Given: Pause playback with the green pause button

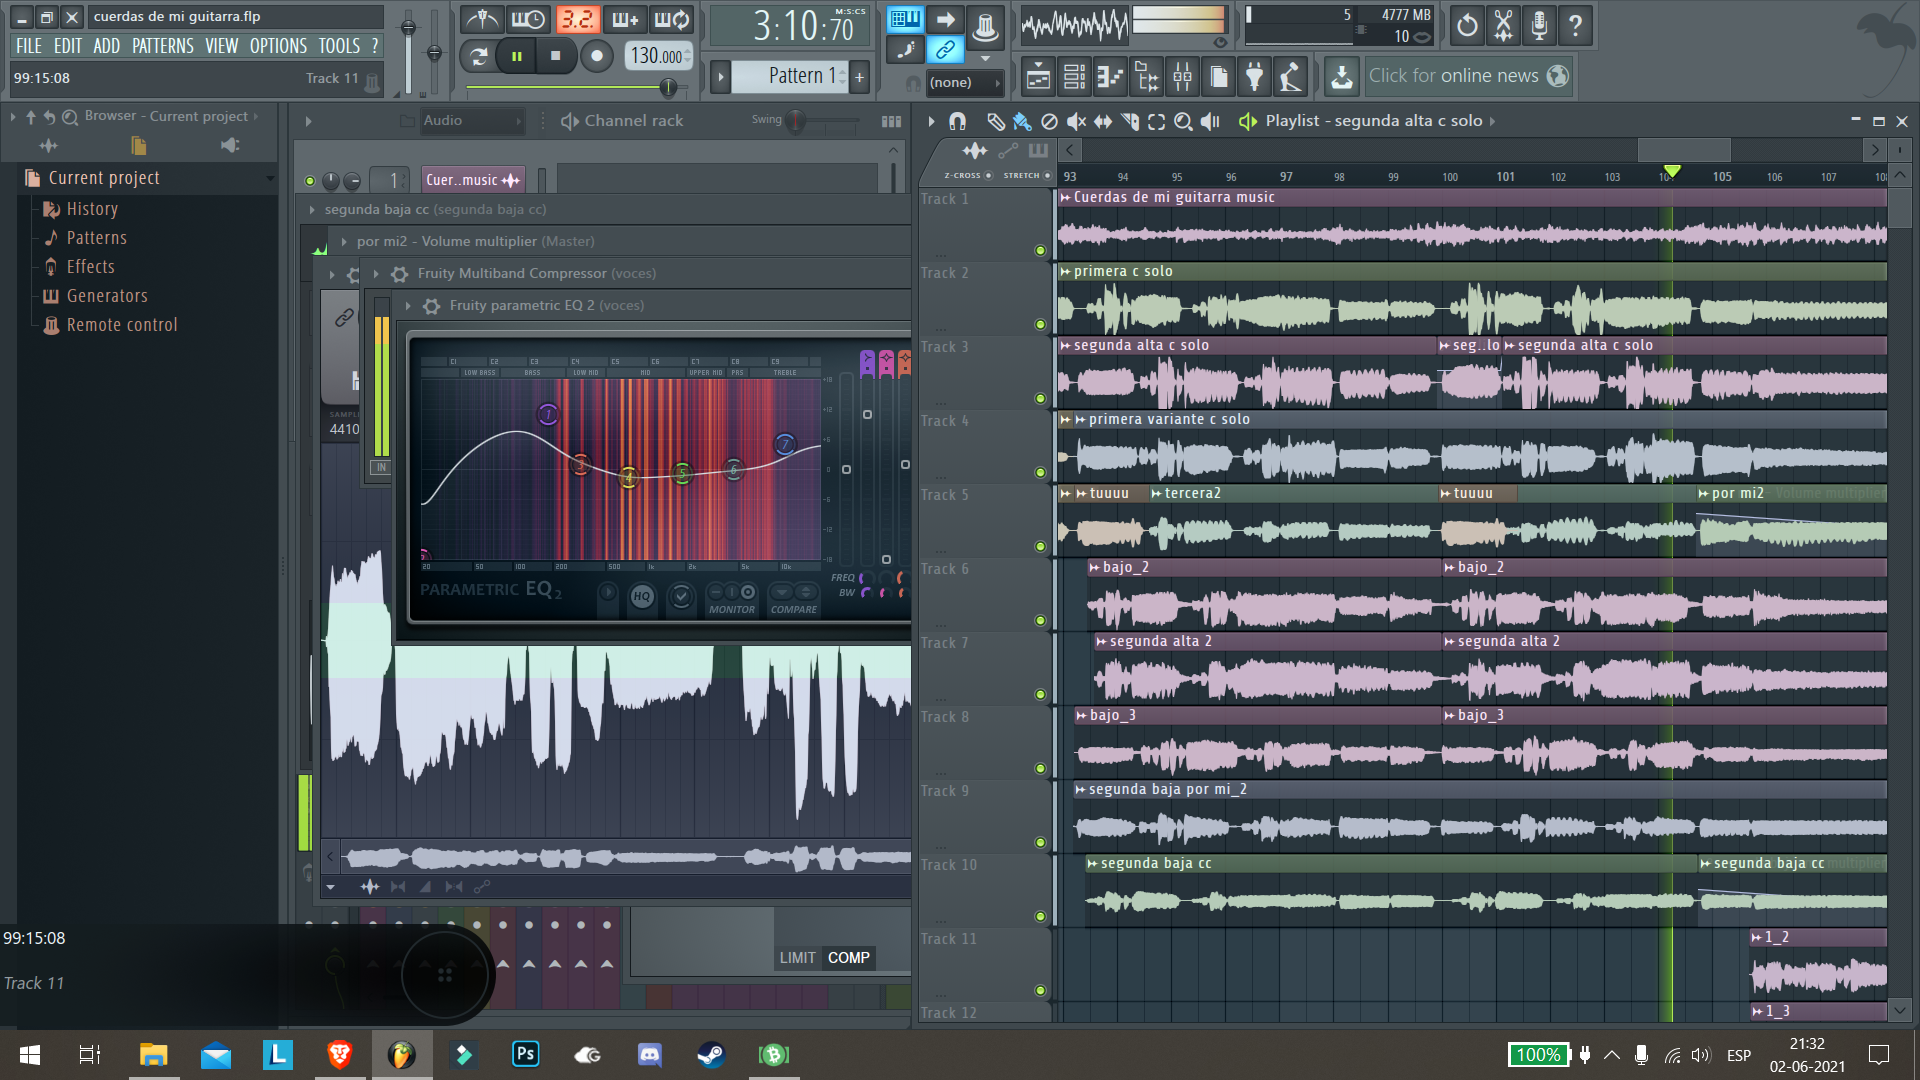Looking at the screenshot, I should (x=517, y=56).
